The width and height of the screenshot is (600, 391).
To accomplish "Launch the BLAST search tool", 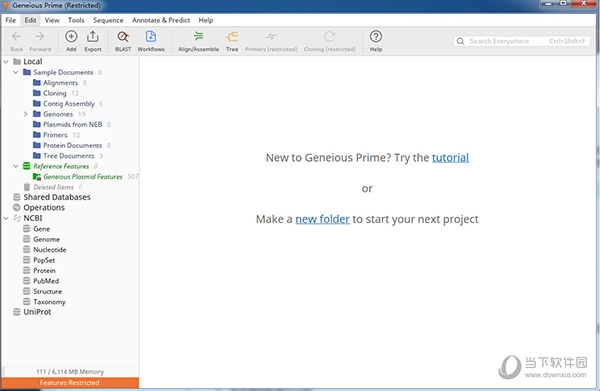I will 123,37.
